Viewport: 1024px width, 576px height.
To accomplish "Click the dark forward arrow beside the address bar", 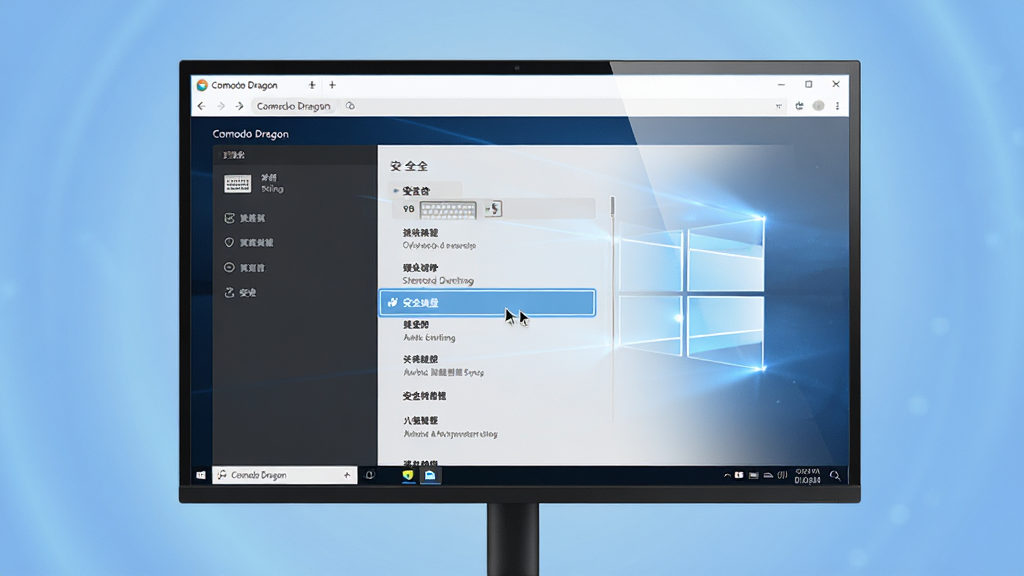I will click(240, 106).
